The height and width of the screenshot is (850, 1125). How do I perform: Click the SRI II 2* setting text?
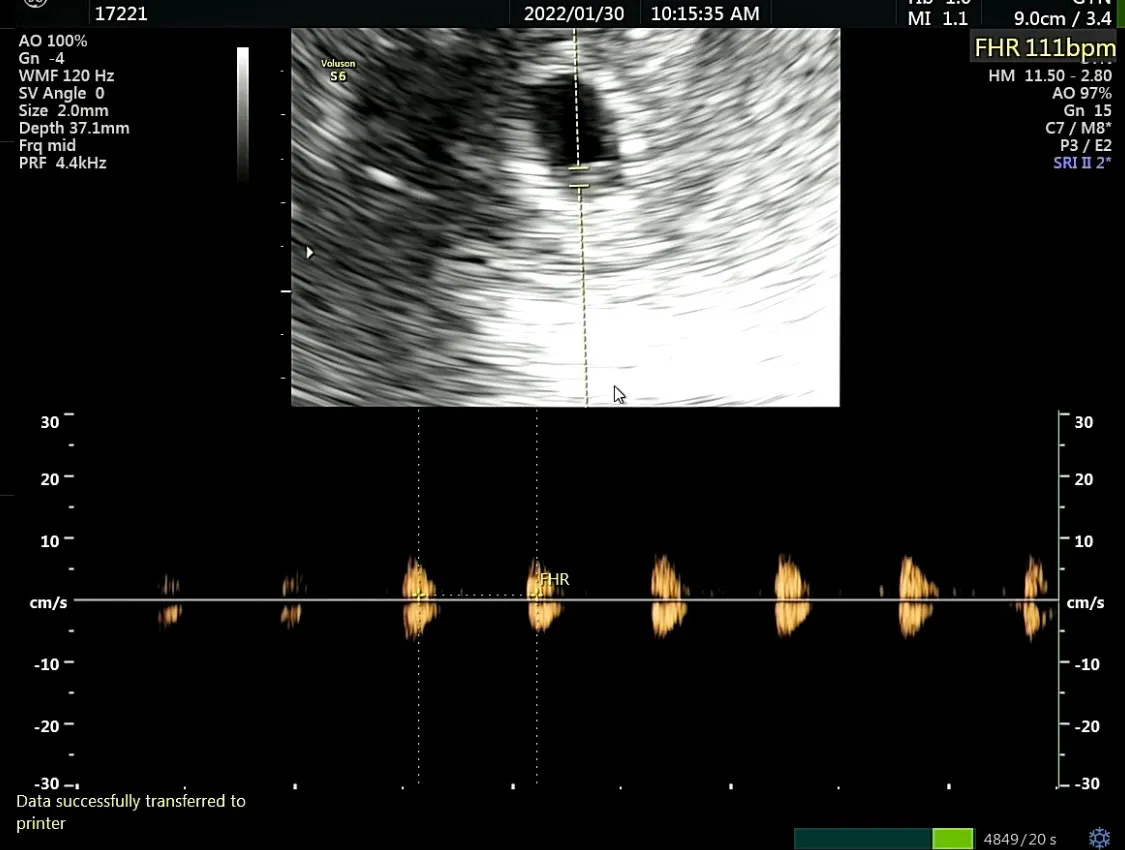1082,163
